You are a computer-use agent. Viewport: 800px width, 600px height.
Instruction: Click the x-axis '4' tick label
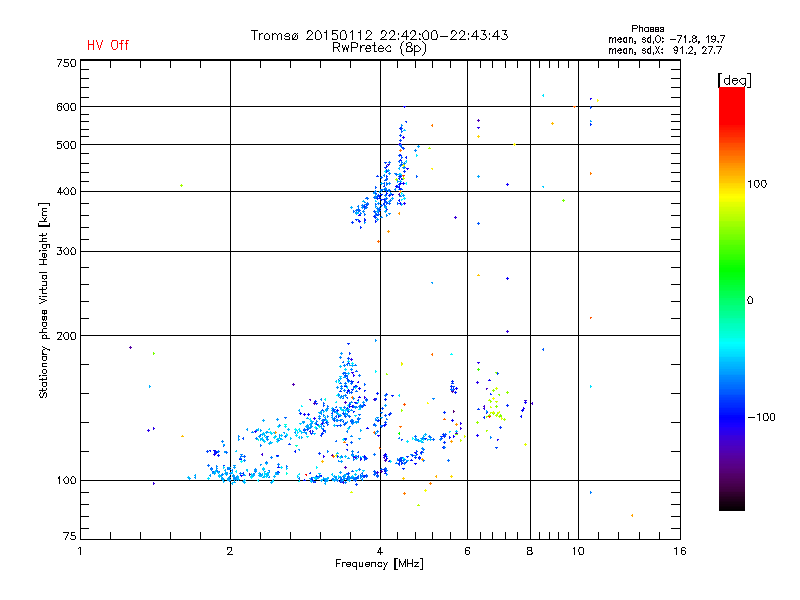(x=380, y=551)
